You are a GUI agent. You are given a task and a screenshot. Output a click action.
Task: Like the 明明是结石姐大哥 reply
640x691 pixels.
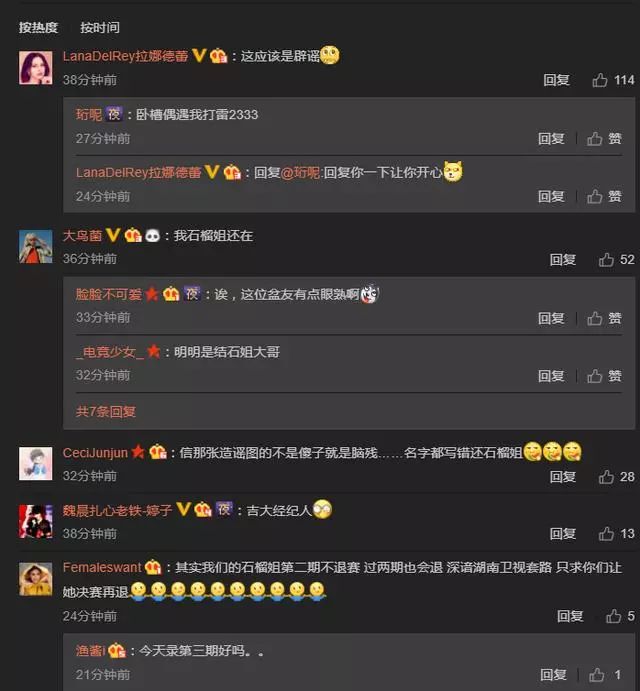[x=604, y=376]
